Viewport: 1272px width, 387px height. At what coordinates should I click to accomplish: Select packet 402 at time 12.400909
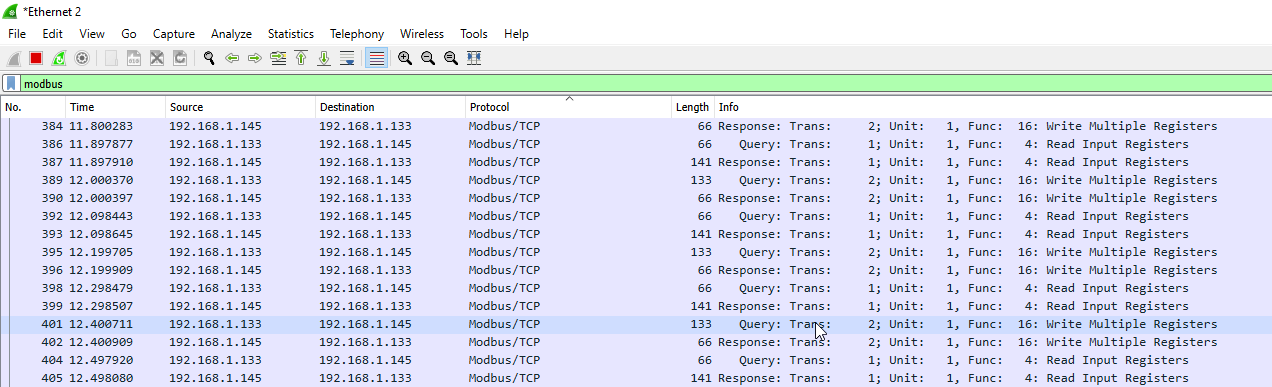[x=636, y=342]
